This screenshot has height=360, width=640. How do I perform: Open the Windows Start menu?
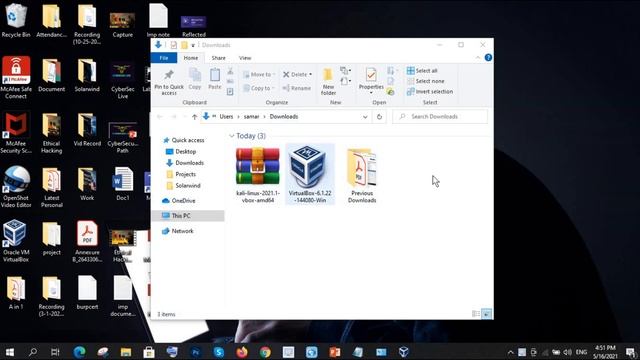coord(9,352)
